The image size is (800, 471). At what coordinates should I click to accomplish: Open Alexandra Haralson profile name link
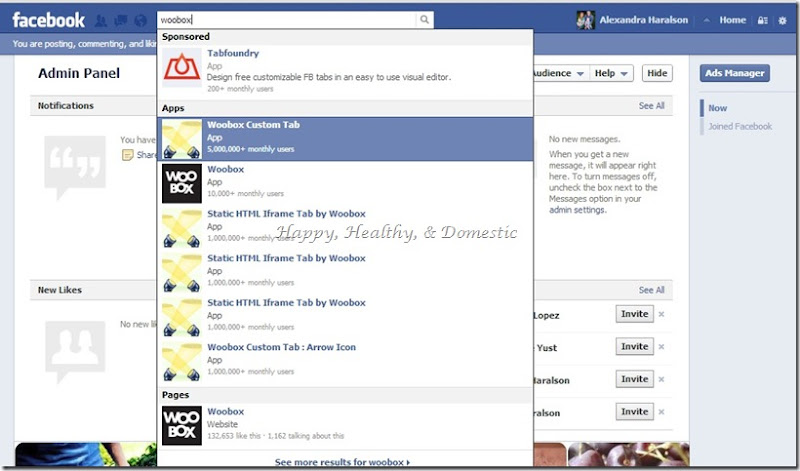pyautogui.click(x=643, y=20)
